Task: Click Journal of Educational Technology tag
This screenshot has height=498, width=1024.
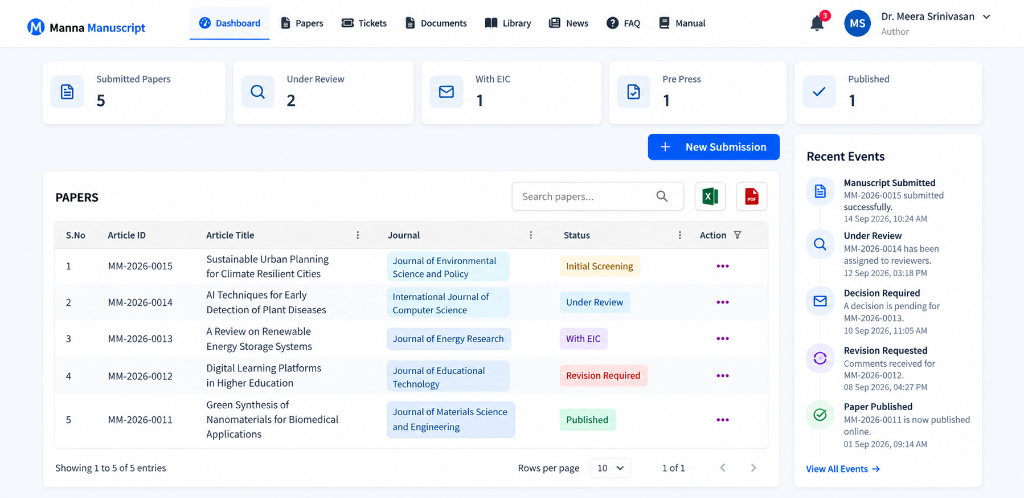Action: [448, 377]
